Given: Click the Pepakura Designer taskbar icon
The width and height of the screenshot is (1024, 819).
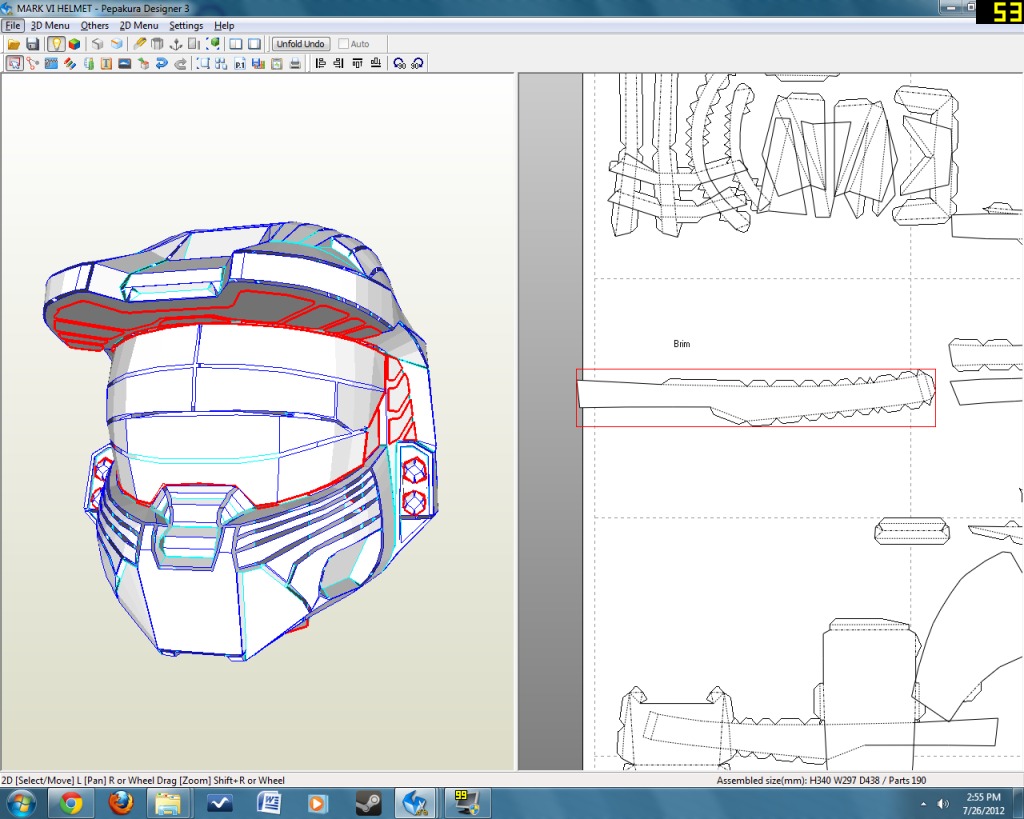Looking at the screenshot, I should 416,803.
